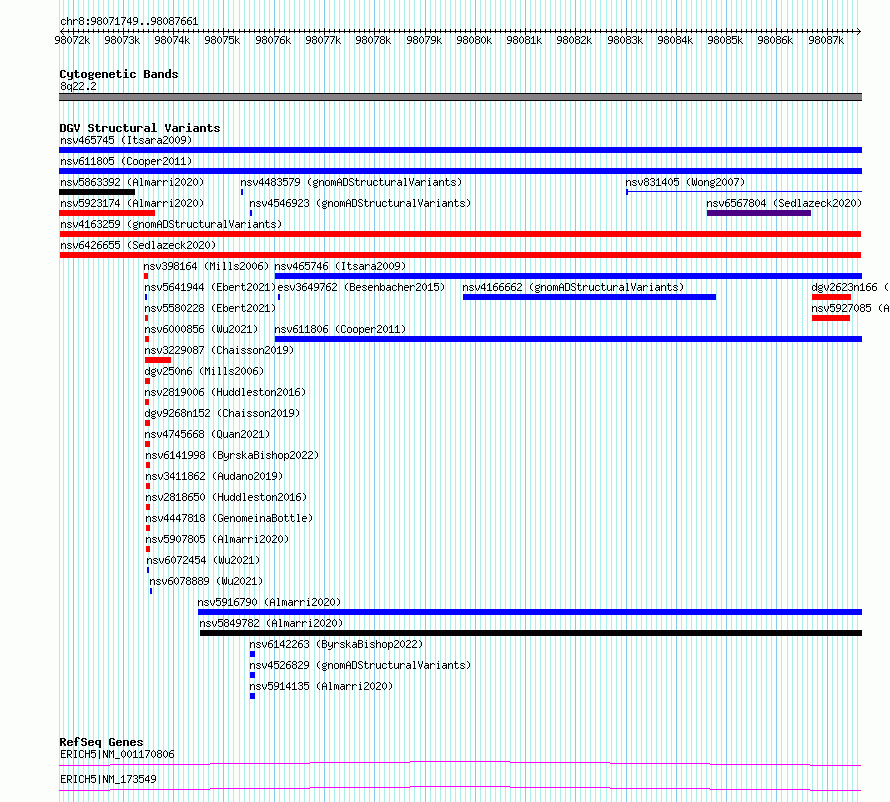The height and width of the screenshot is (802, 890).
Task: Click dgv9268n152 (Chaisson2019) label
Action: [x=222, y=413]
